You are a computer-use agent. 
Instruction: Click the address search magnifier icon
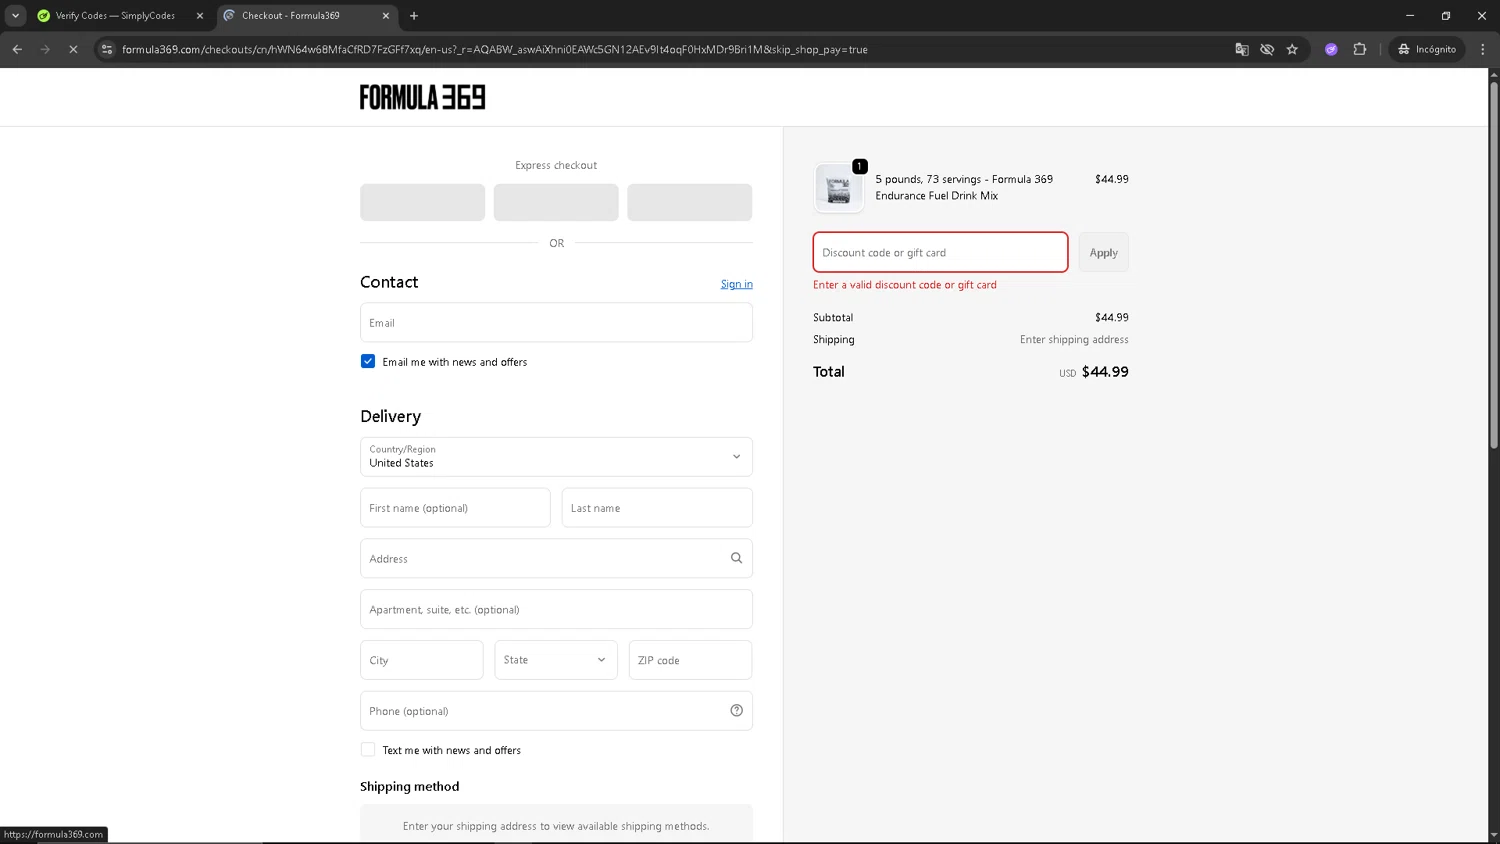point(736,558)
